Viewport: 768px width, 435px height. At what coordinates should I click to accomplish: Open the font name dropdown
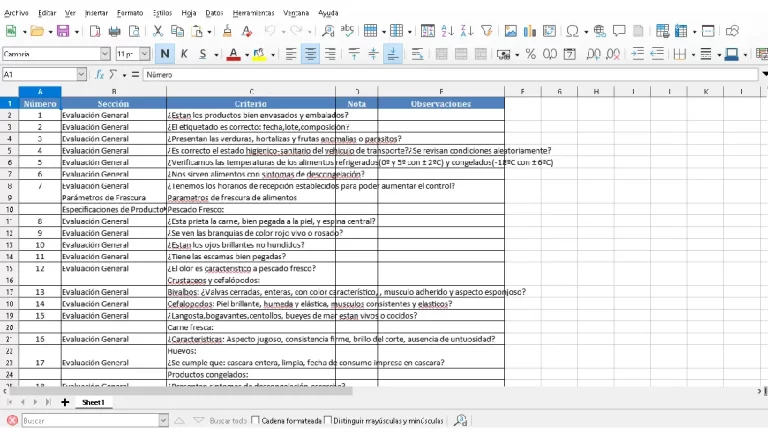pos(105,54)
